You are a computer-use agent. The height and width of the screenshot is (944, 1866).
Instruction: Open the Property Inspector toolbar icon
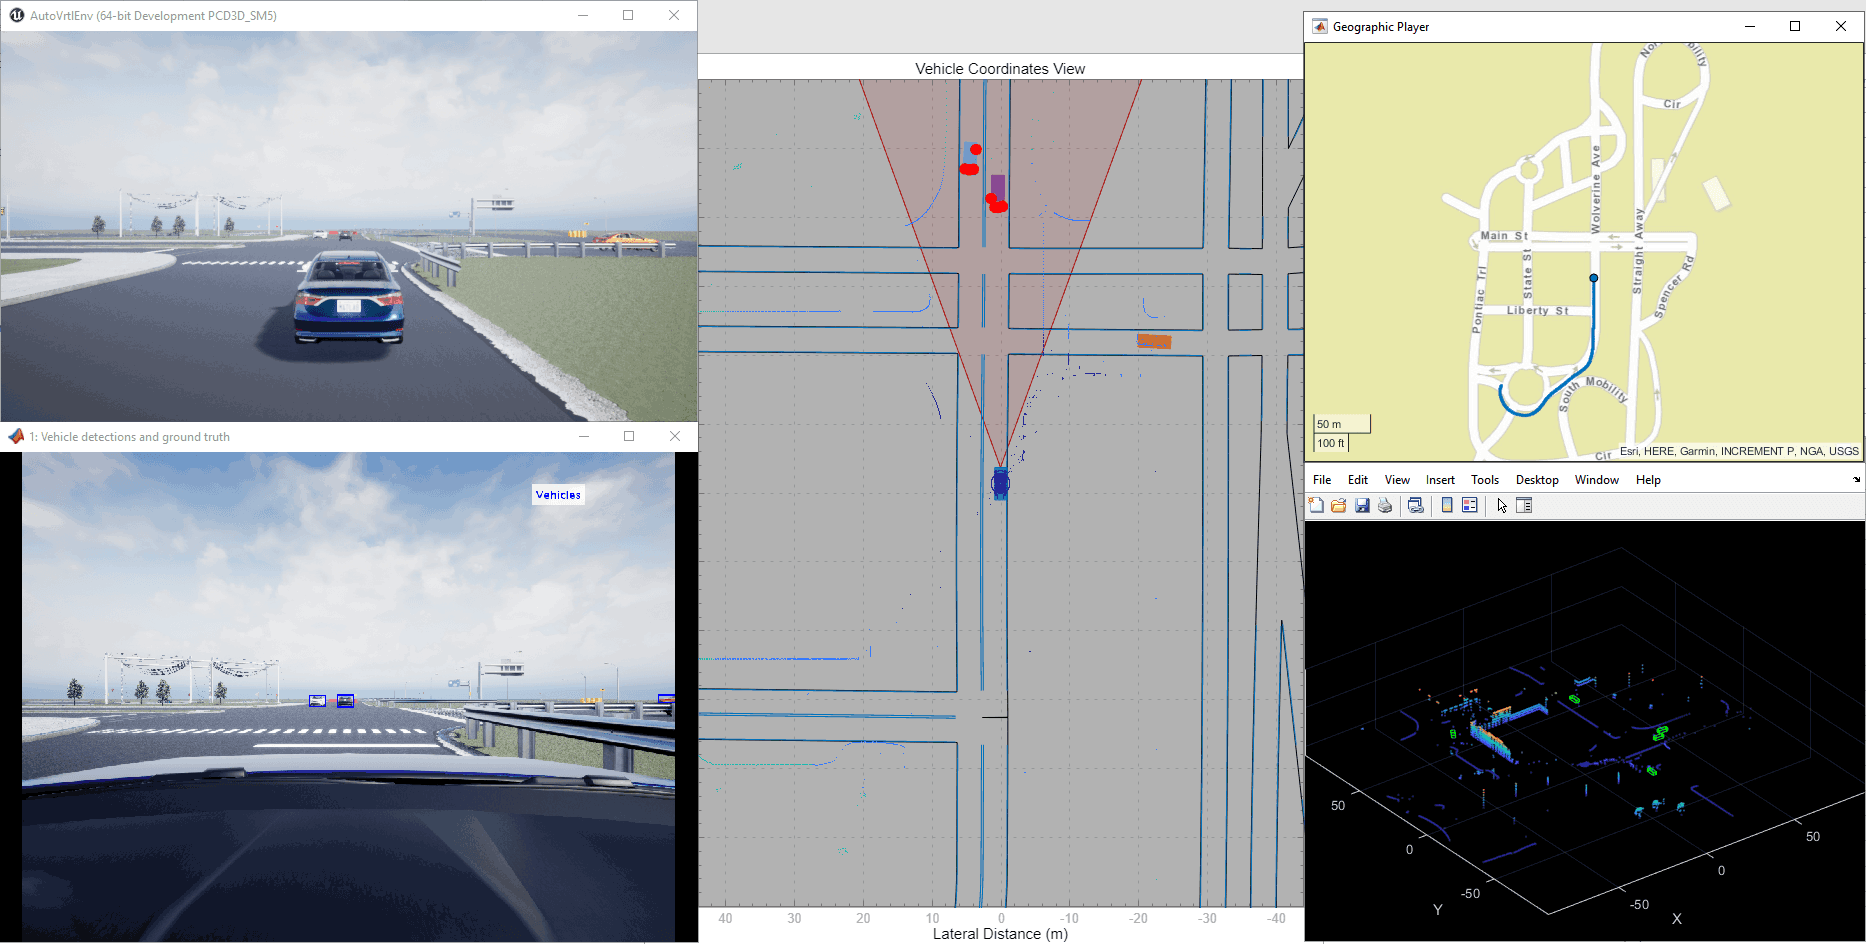(x=1524, y=506)
